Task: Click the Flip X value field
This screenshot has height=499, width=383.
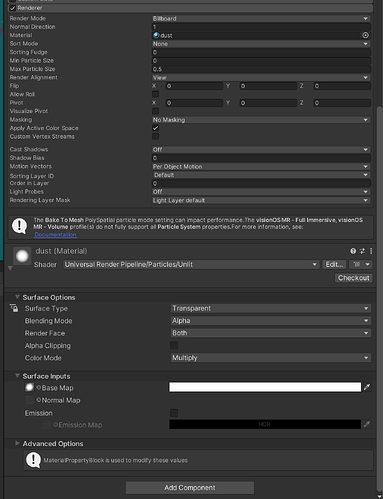Action: point(194,86)
